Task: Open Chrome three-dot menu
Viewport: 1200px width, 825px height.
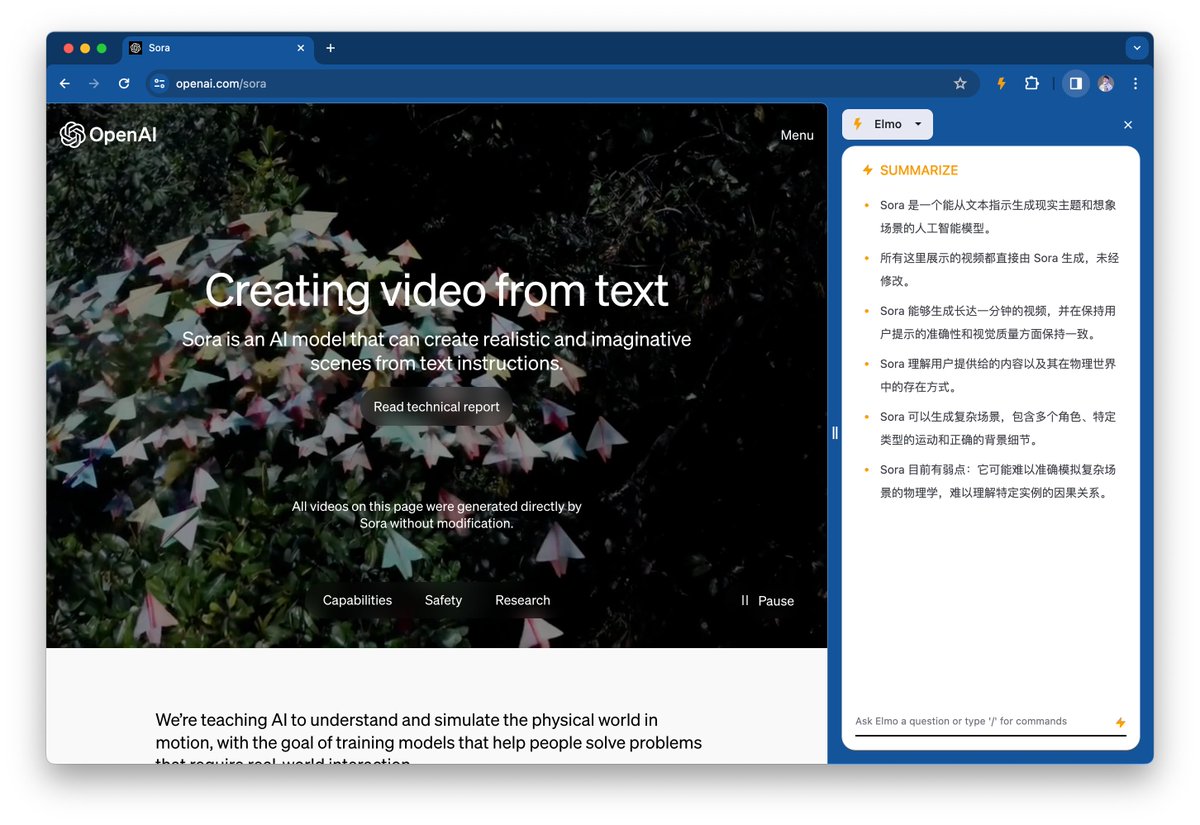Action: (x=1135, y=84)
